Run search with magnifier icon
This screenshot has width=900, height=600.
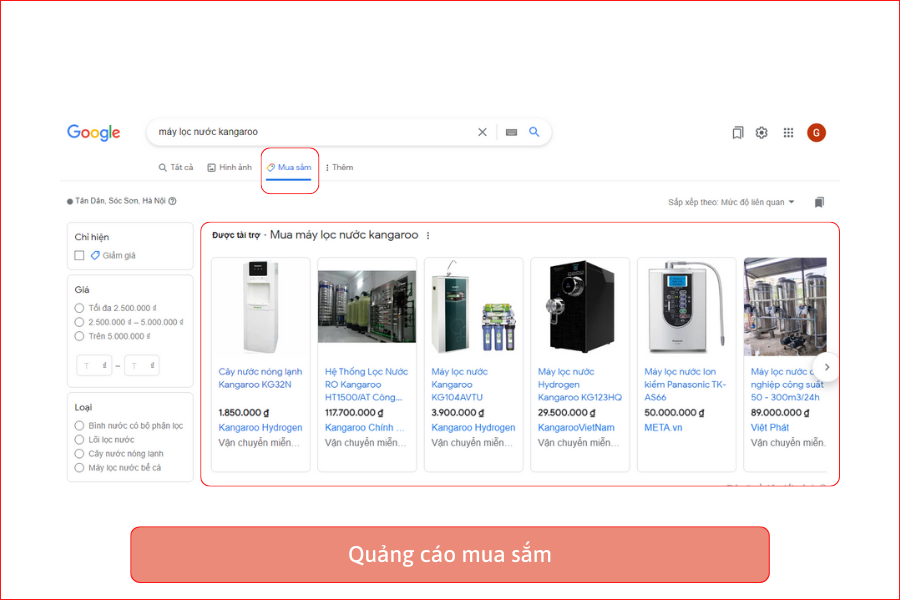point(534,132)
